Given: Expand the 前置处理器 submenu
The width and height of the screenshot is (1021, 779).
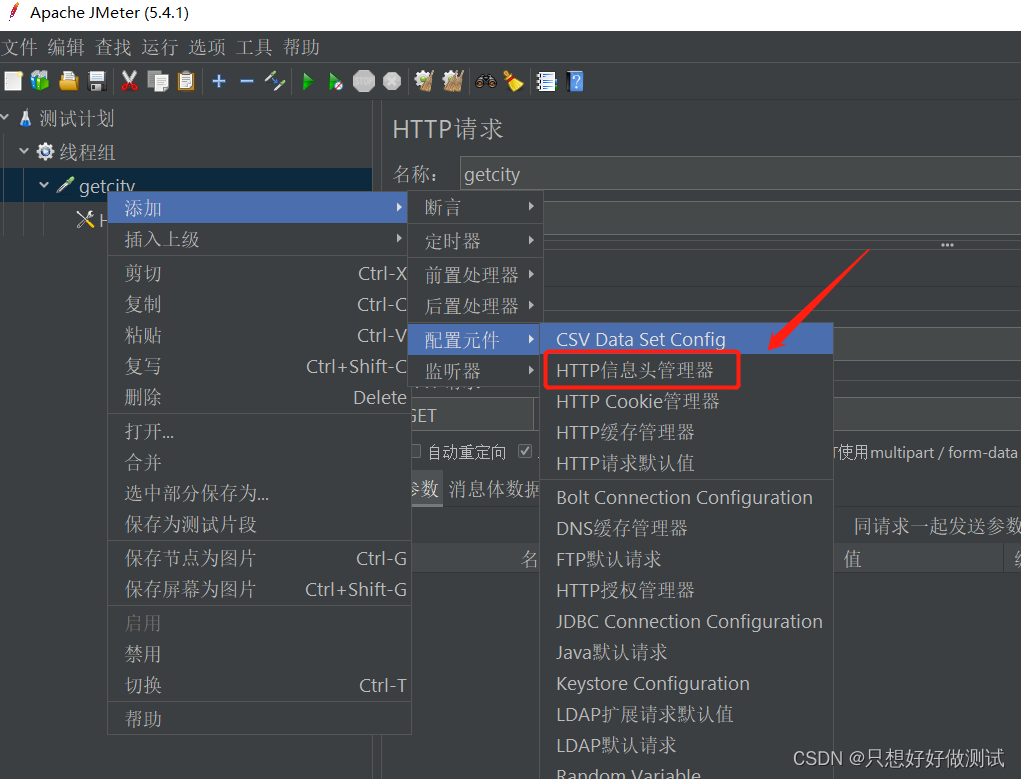Looking at the screenshot, I should tap(473, 274).
